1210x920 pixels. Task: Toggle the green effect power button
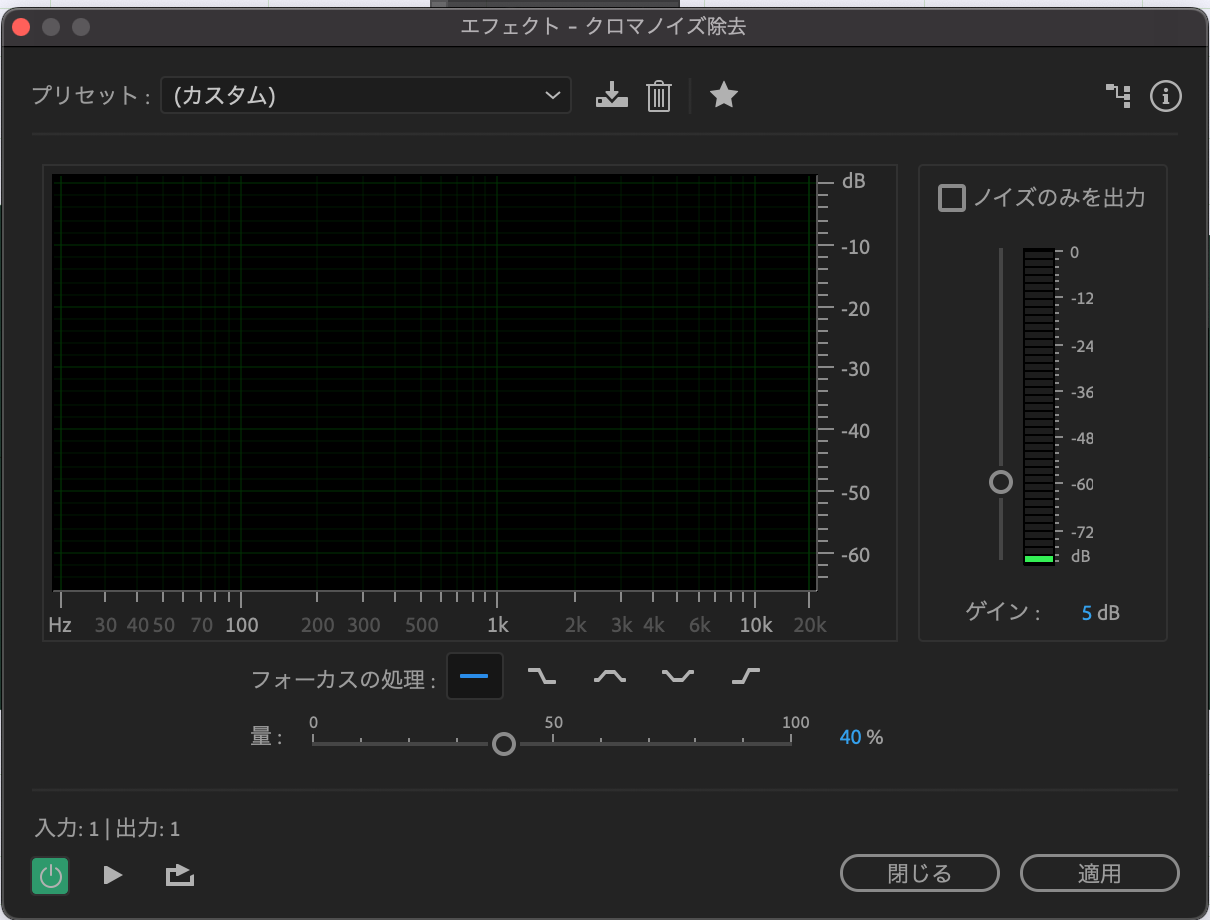click(x=51, y=876)
